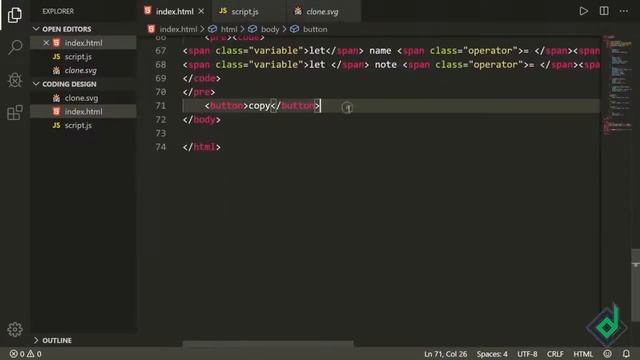Screen dimensions: 640x360
Task: Open the Search view in activity bar
Action: click(15, 47)
